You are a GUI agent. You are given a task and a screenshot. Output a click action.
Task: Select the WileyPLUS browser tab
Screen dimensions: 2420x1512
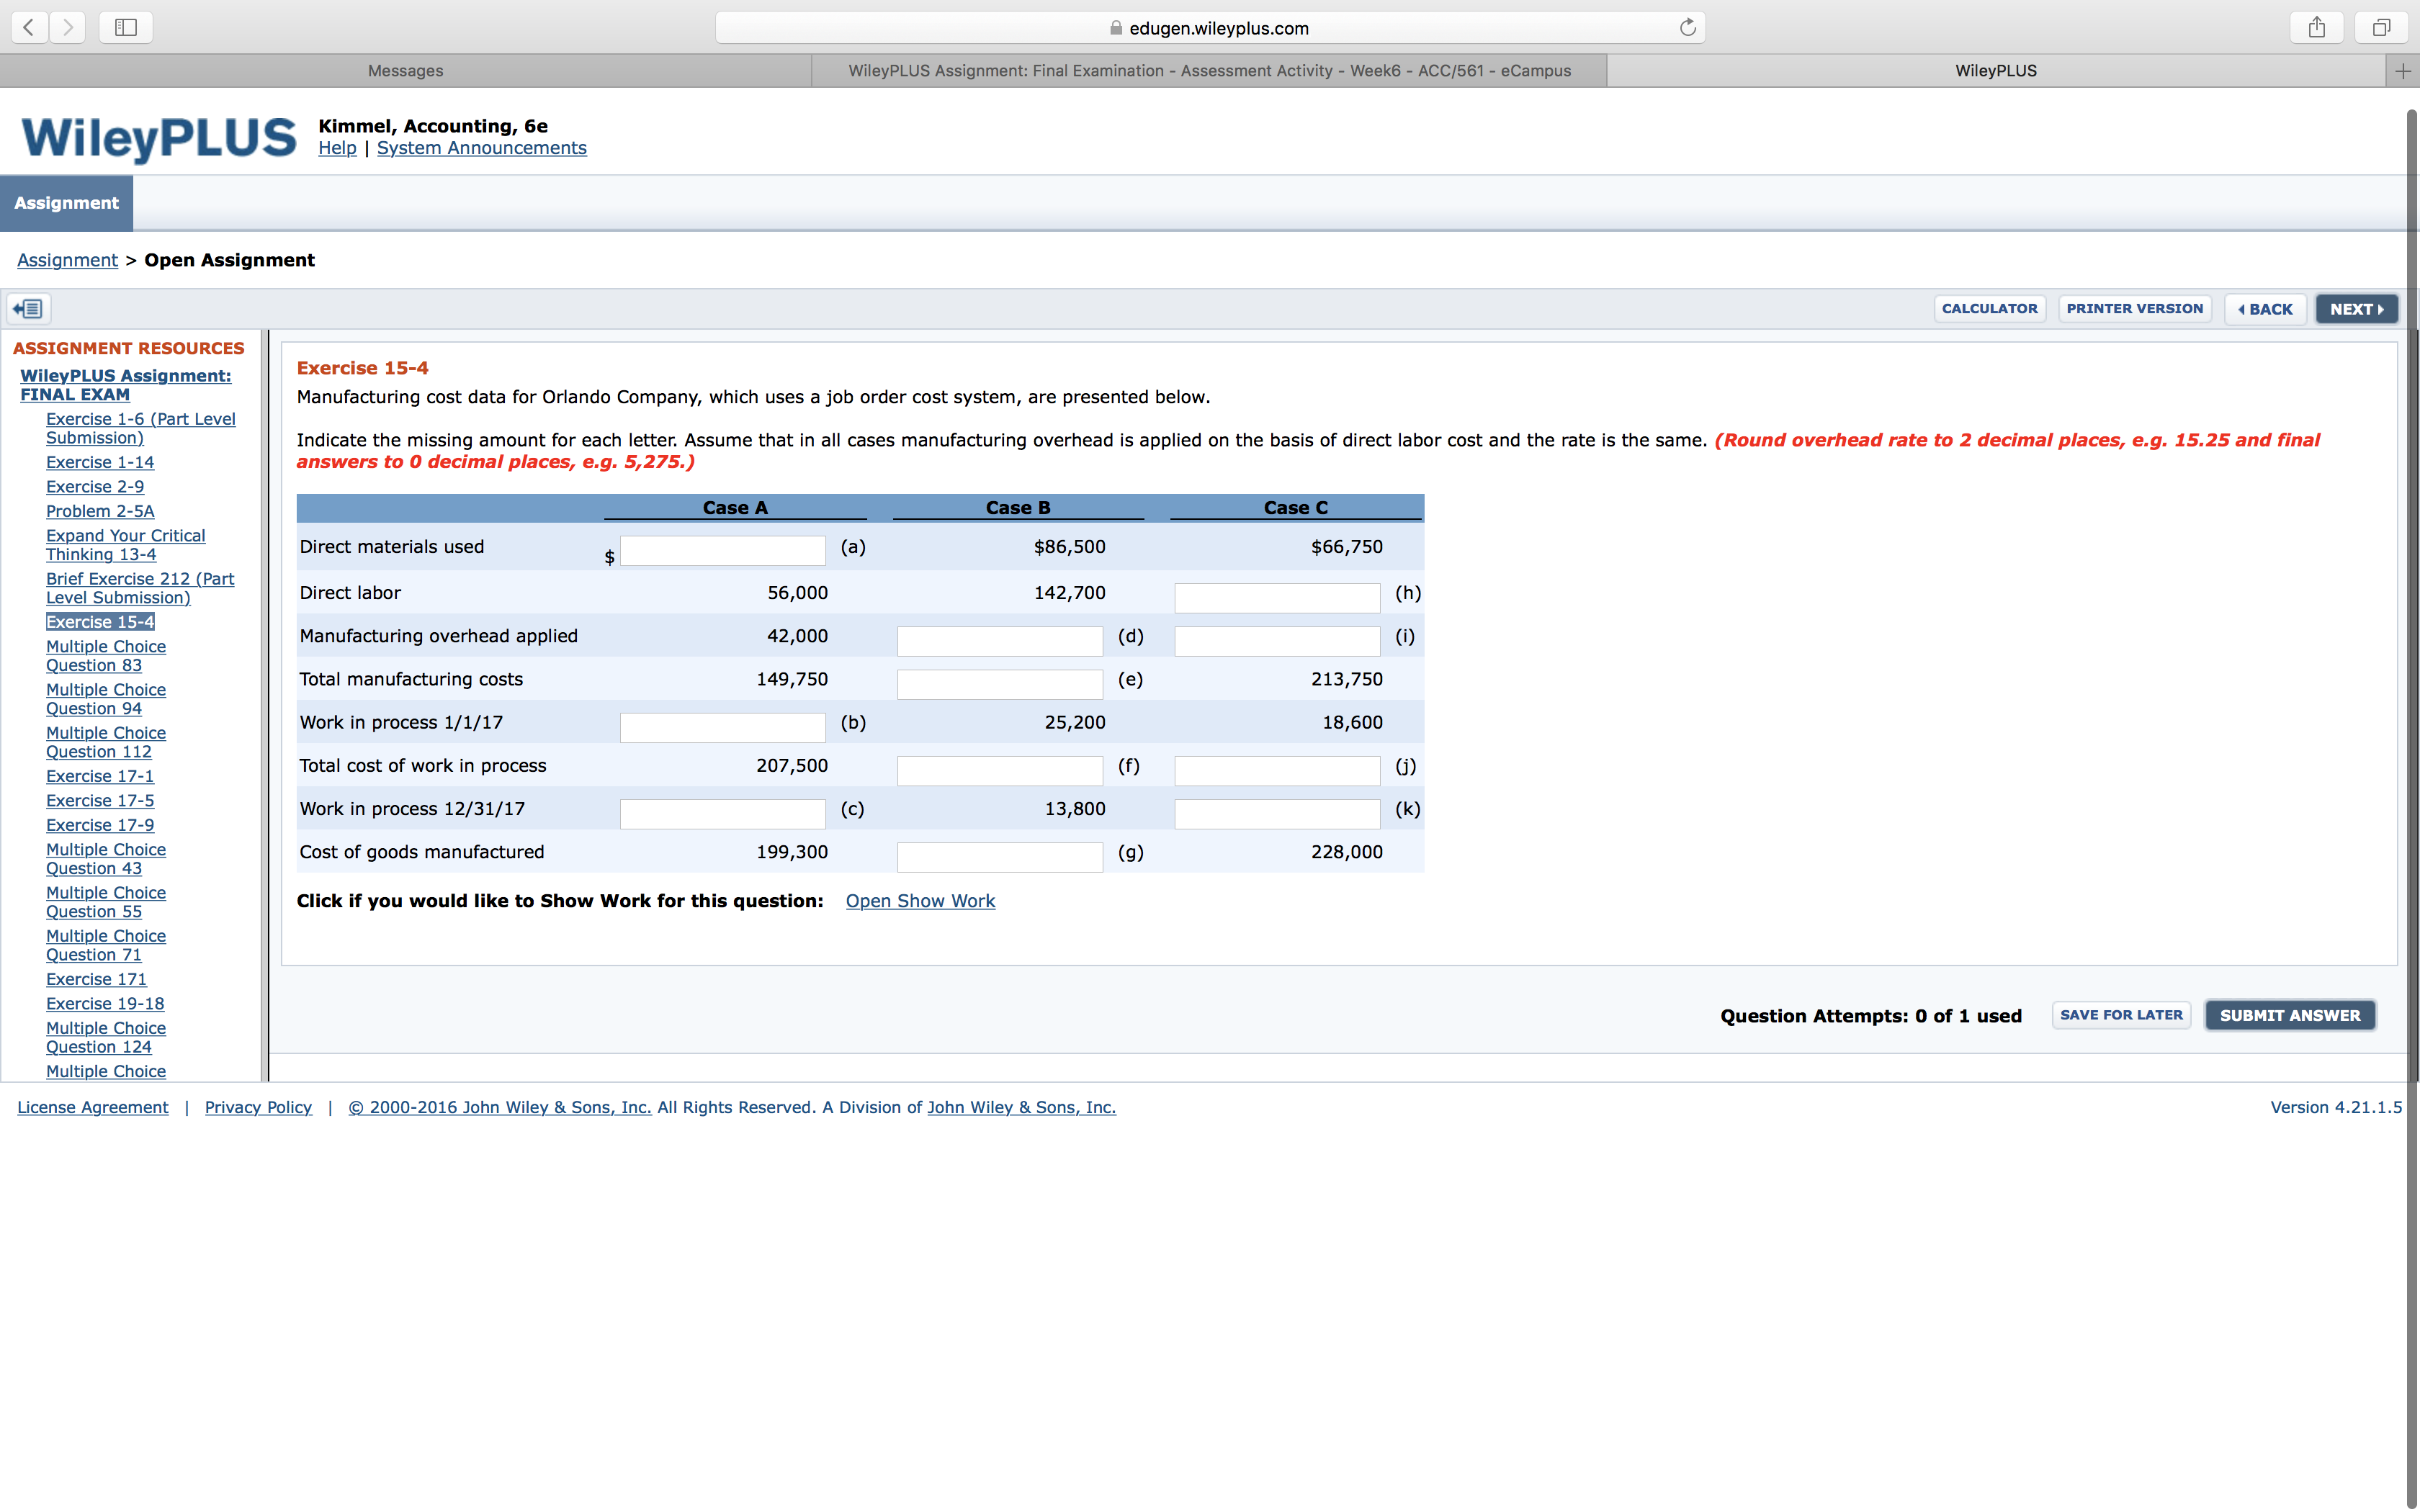point(1996,70)
